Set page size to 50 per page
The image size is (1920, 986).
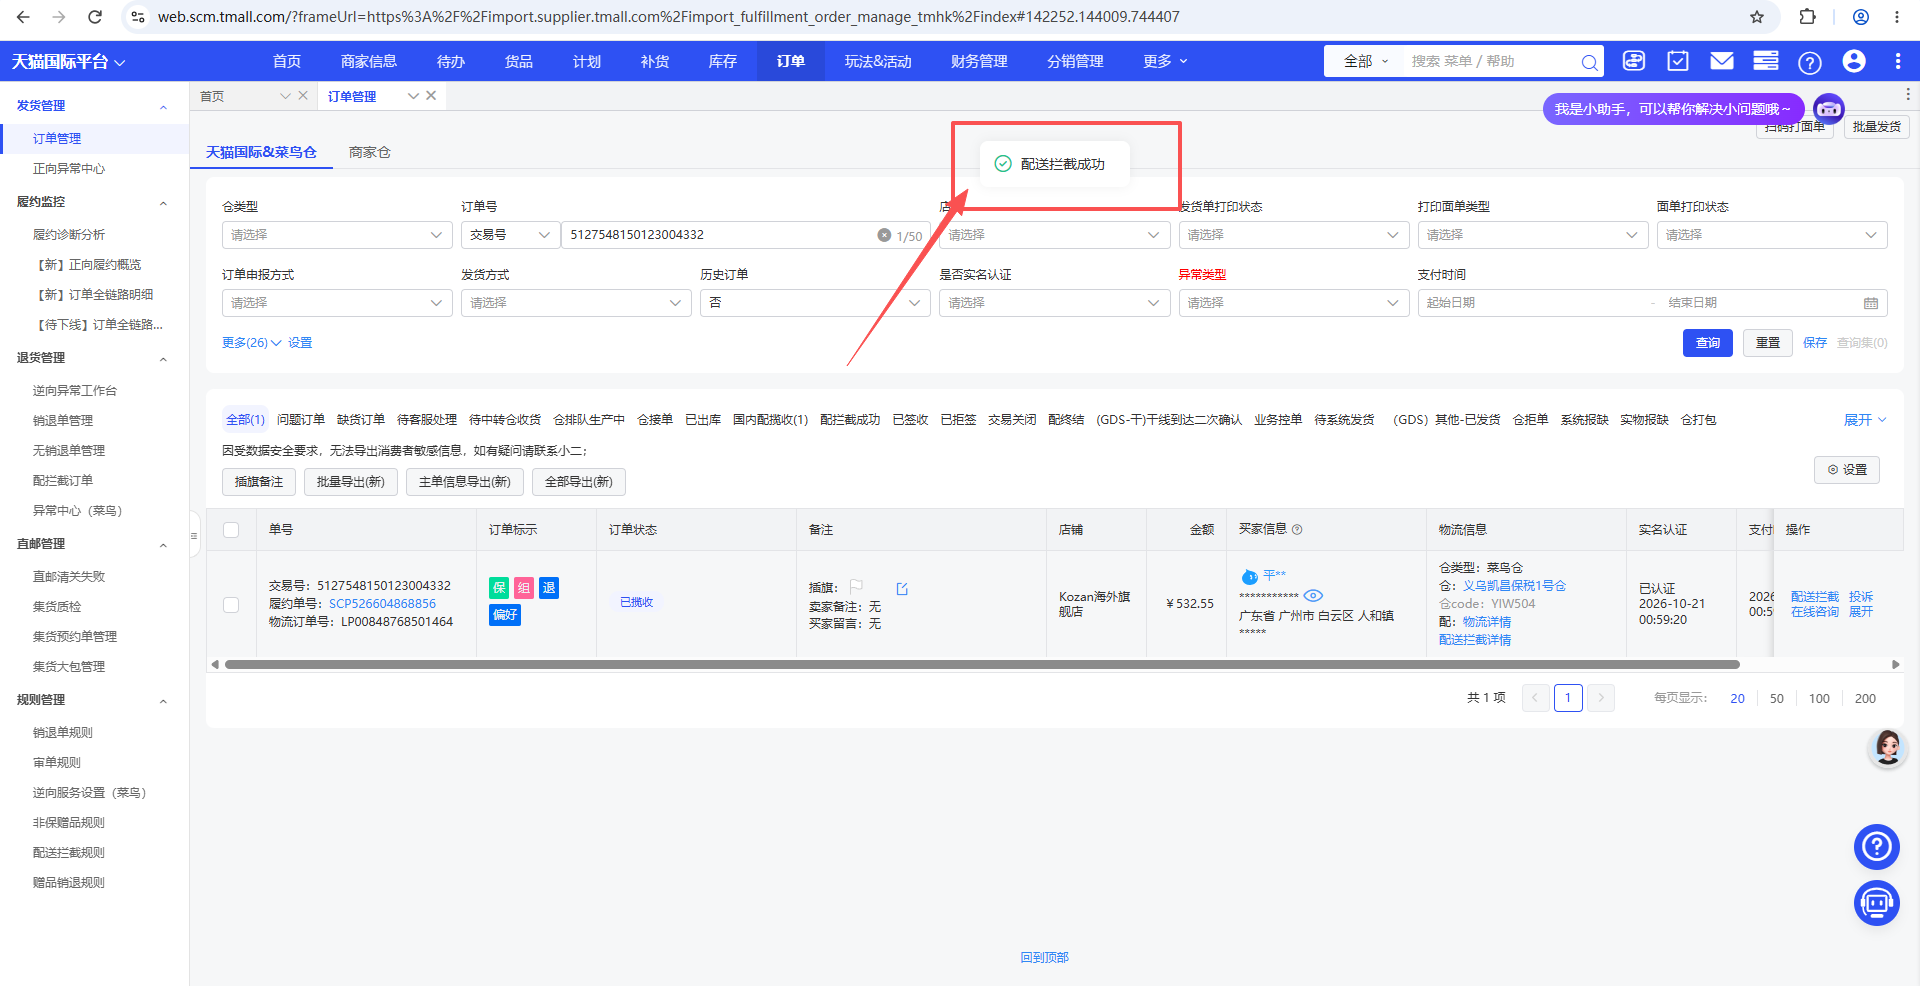[1776, 699]
